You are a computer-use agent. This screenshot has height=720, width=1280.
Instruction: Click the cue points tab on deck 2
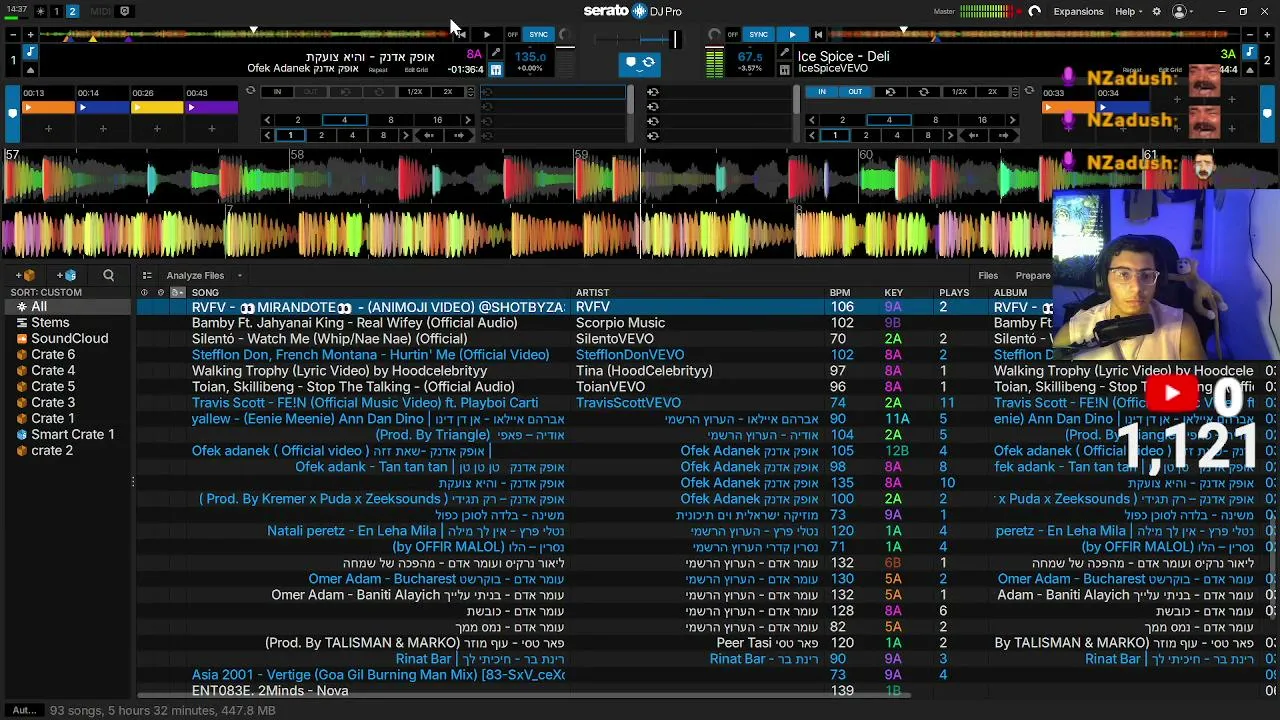click(x=1267, y=113)
